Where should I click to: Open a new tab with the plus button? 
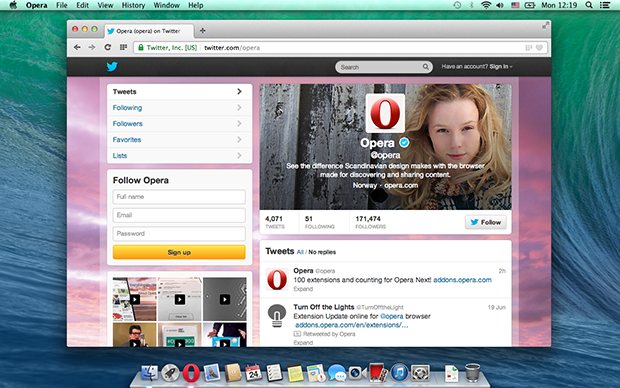[x=202, y=30]
